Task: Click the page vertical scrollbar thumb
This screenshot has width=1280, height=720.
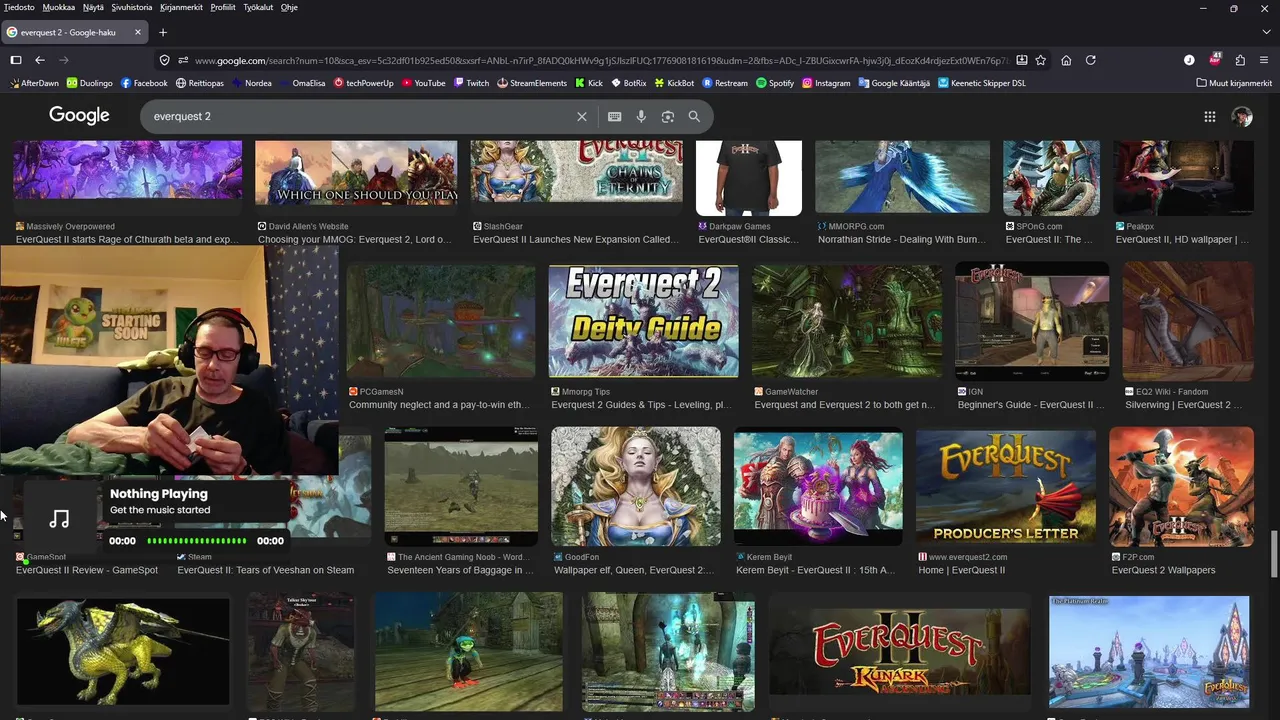Action: point(1274,555)
